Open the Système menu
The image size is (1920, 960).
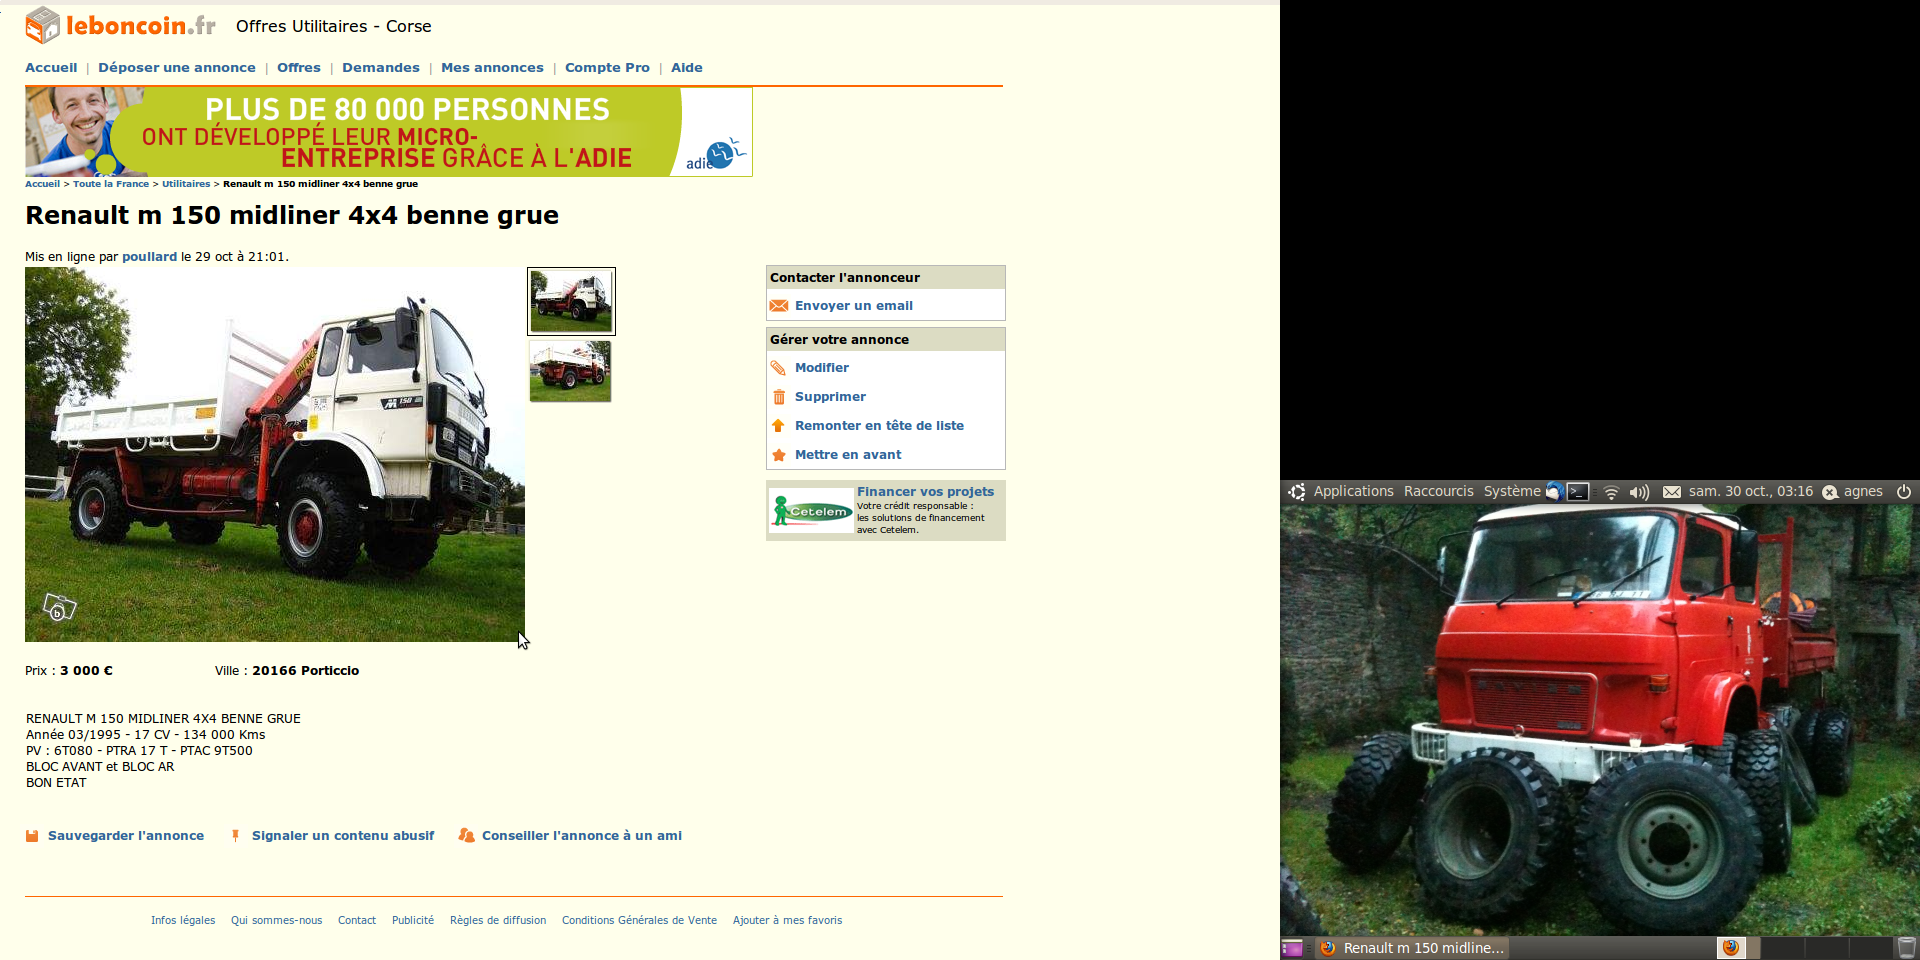[1511, 492]
